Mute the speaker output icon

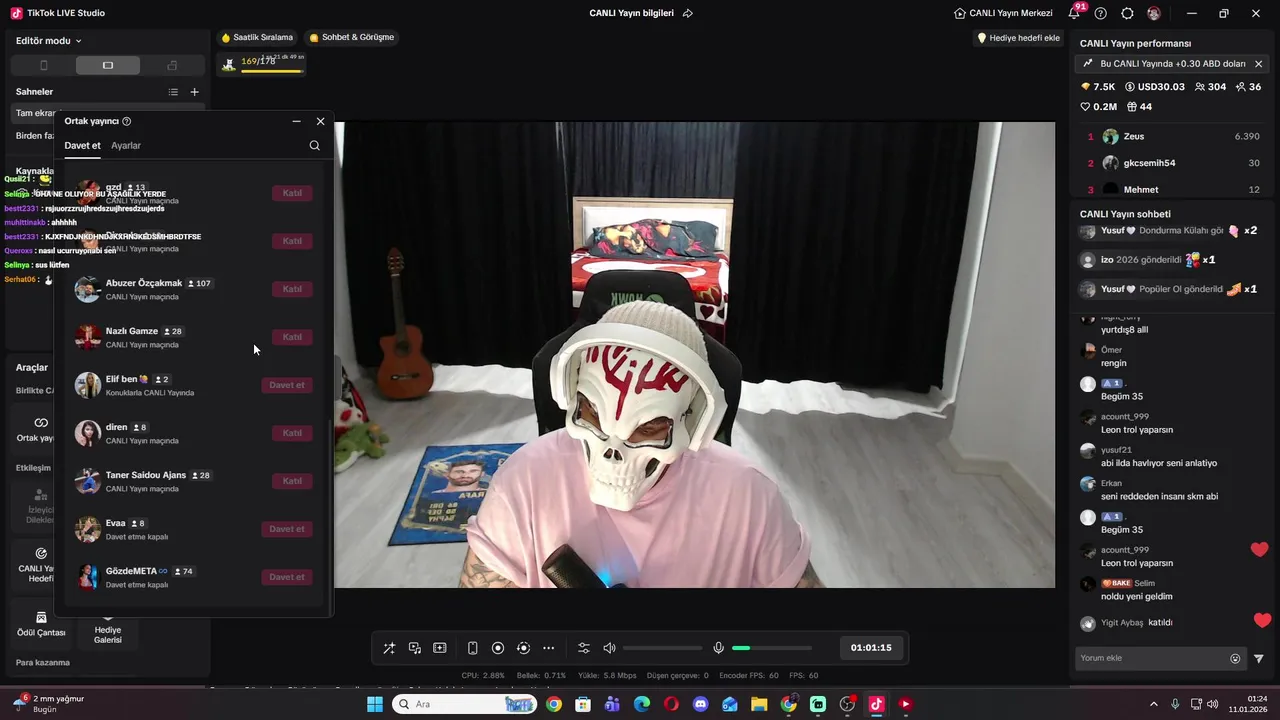coord(610,648)
